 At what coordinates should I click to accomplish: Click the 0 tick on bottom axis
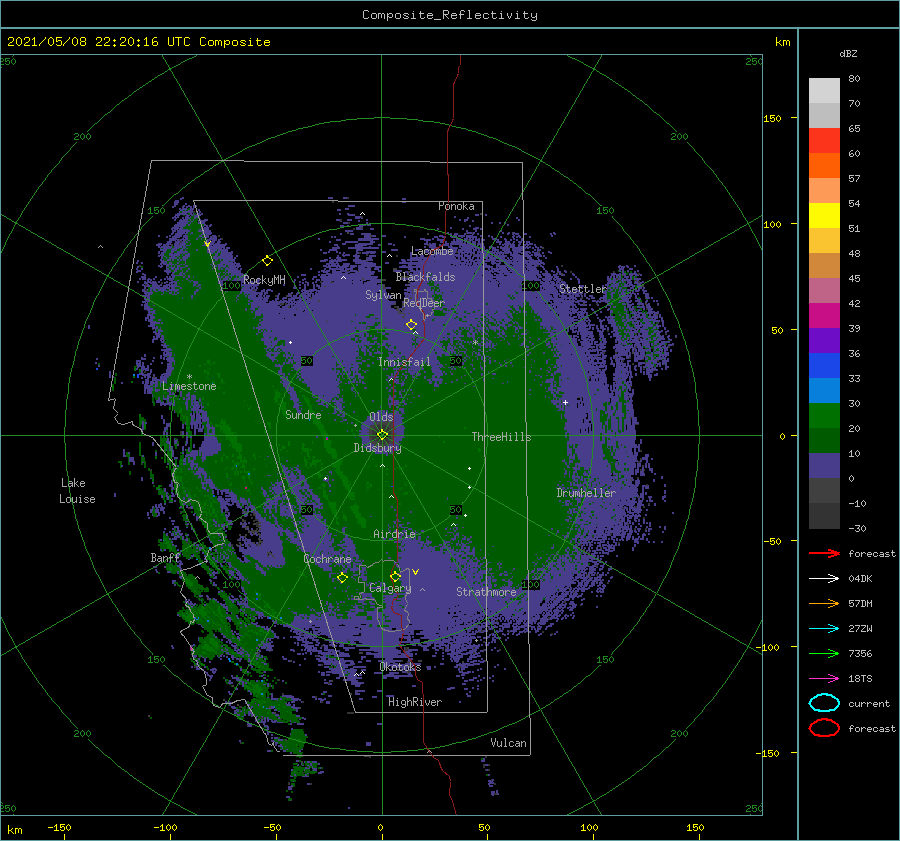pos(380,827)
